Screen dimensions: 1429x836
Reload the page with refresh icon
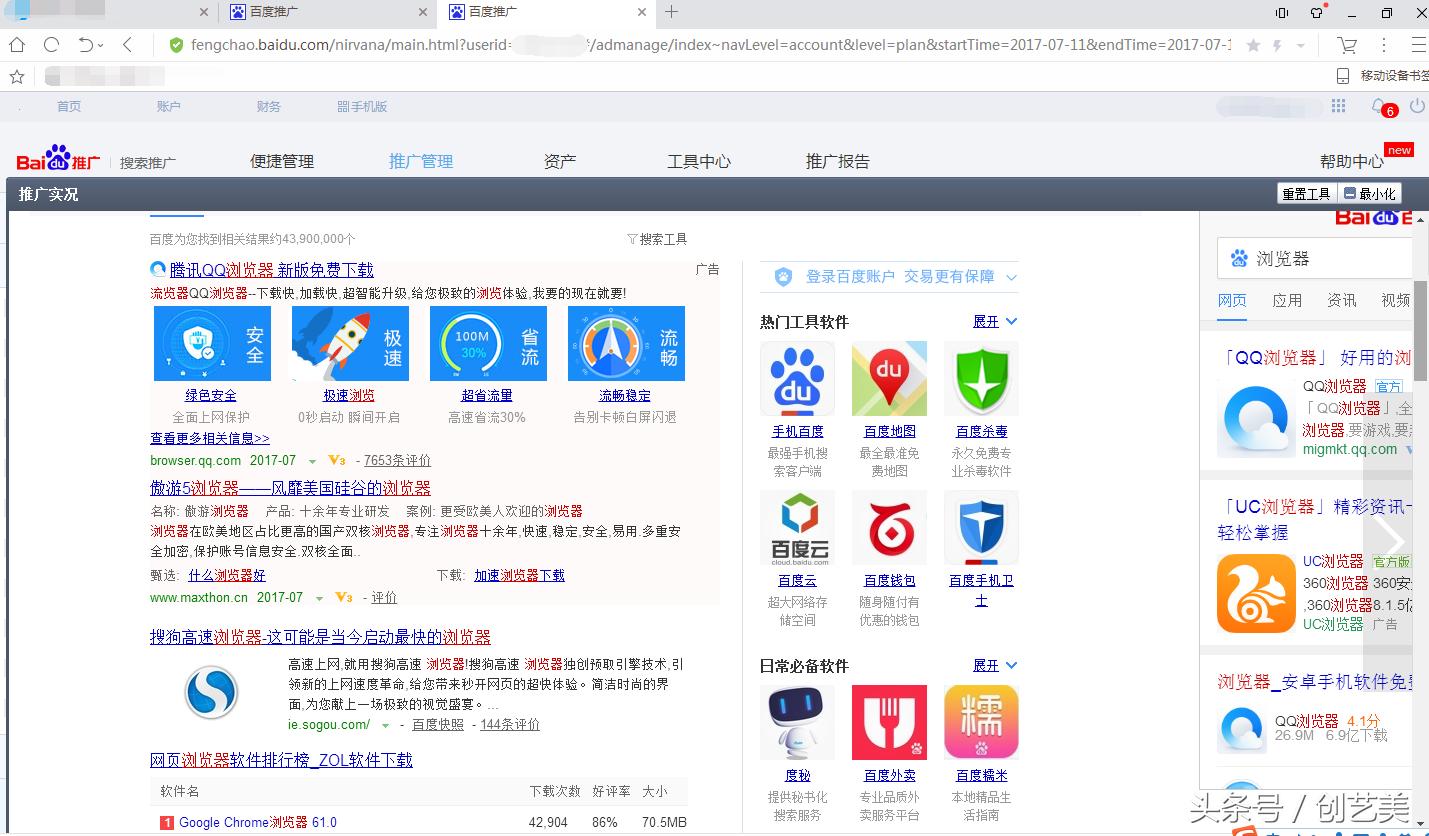[x=52, y=45]
